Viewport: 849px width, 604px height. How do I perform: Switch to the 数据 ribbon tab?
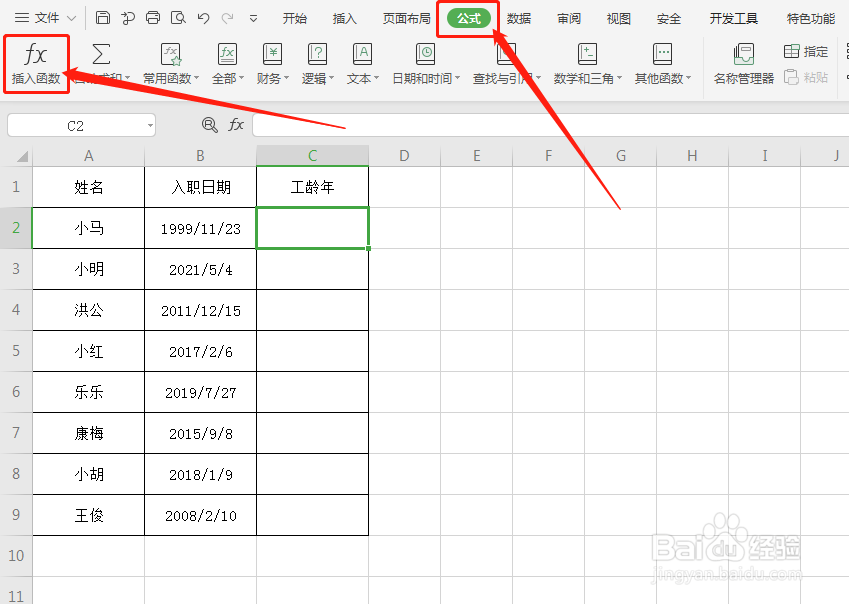click(518, 17)
